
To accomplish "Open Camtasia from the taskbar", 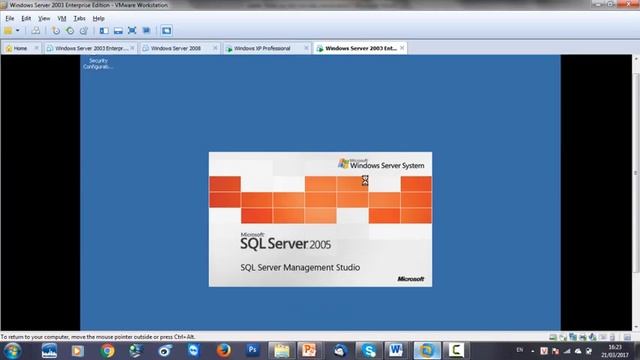I will pyautogui.click(x=456, y=351).
